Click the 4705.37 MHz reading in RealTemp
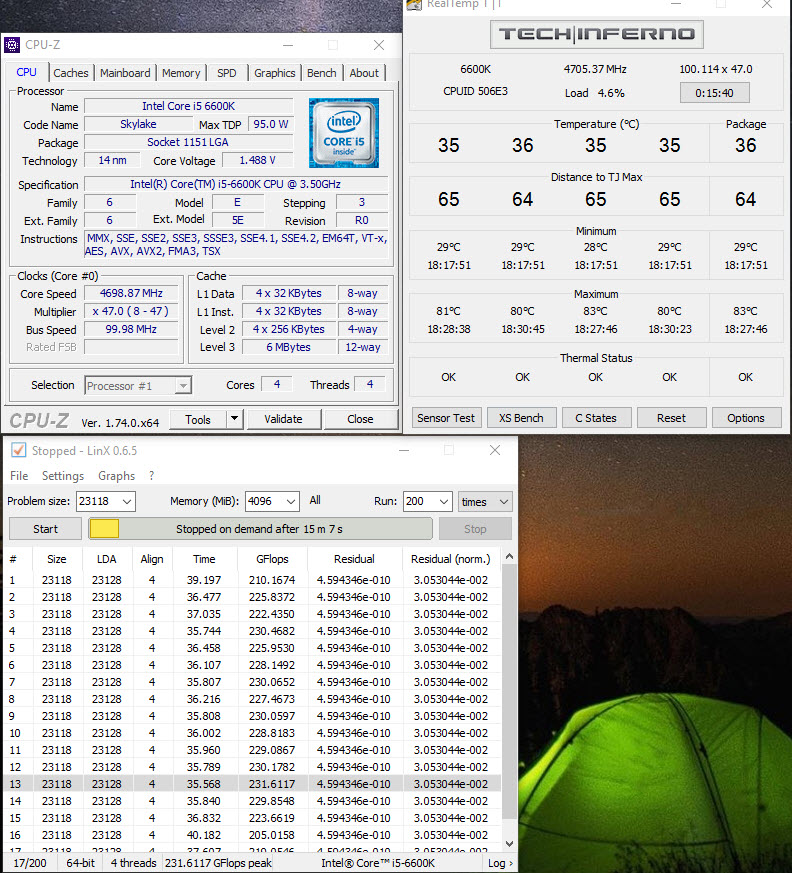The image size is (792, 873). (595, 70)
